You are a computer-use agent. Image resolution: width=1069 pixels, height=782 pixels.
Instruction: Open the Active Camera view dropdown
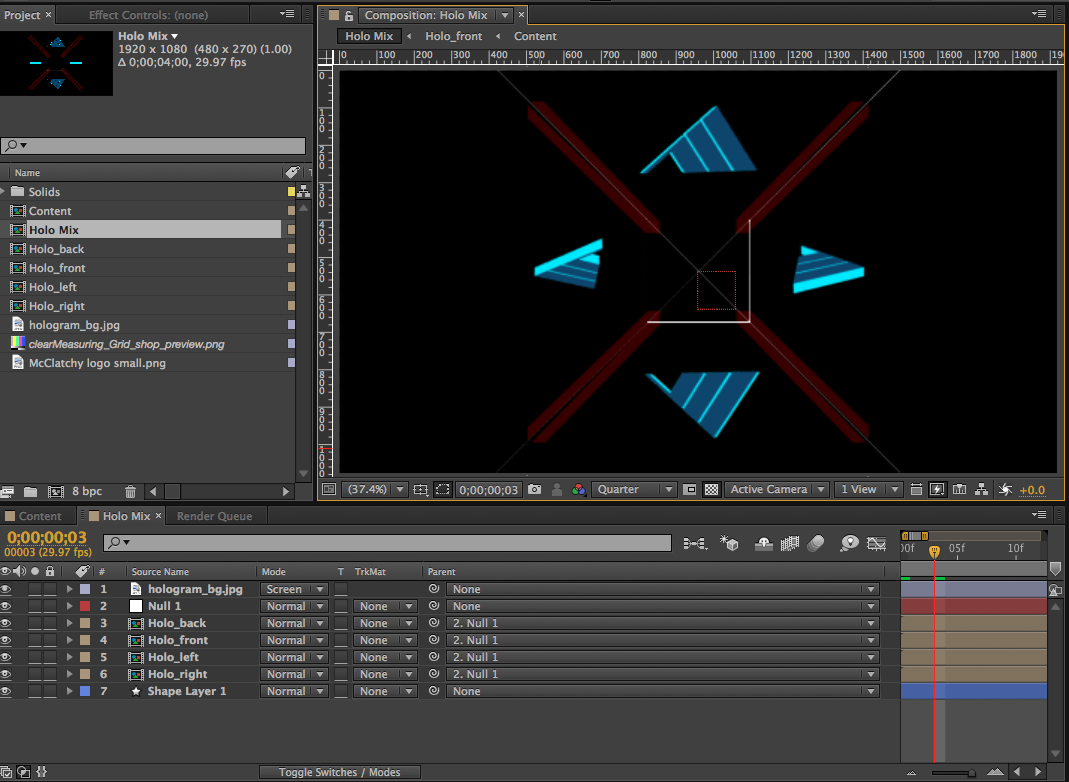pyautogui.click(x=777, y=490)
